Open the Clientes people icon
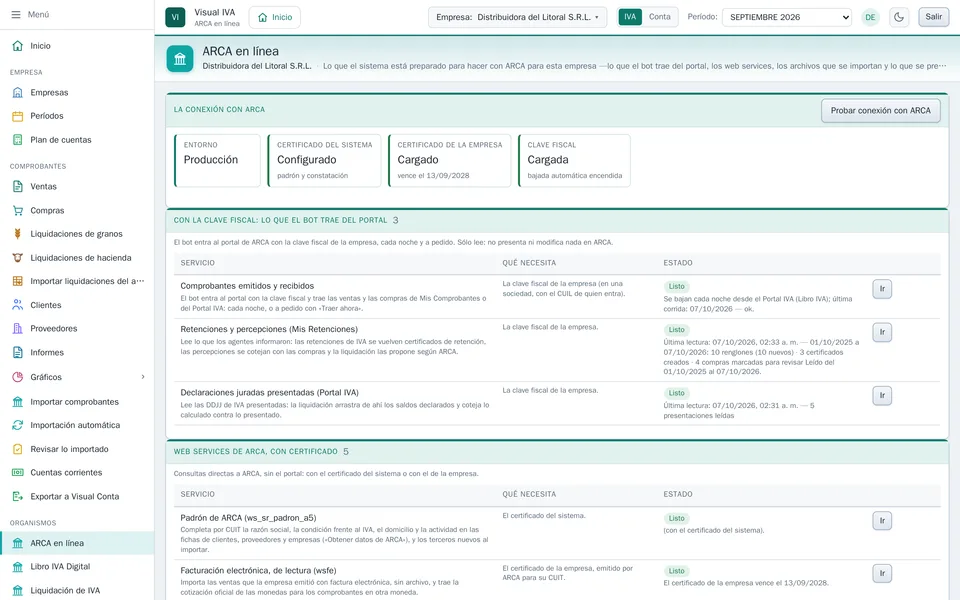 click(18, 304)
